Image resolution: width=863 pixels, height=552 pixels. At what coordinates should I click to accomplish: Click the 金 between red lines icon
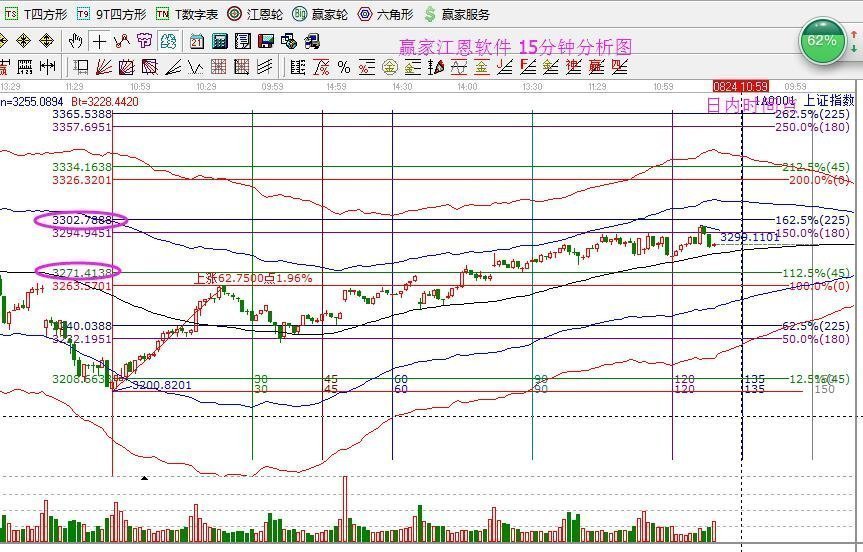pyautogui.click(x=482, y=67)
